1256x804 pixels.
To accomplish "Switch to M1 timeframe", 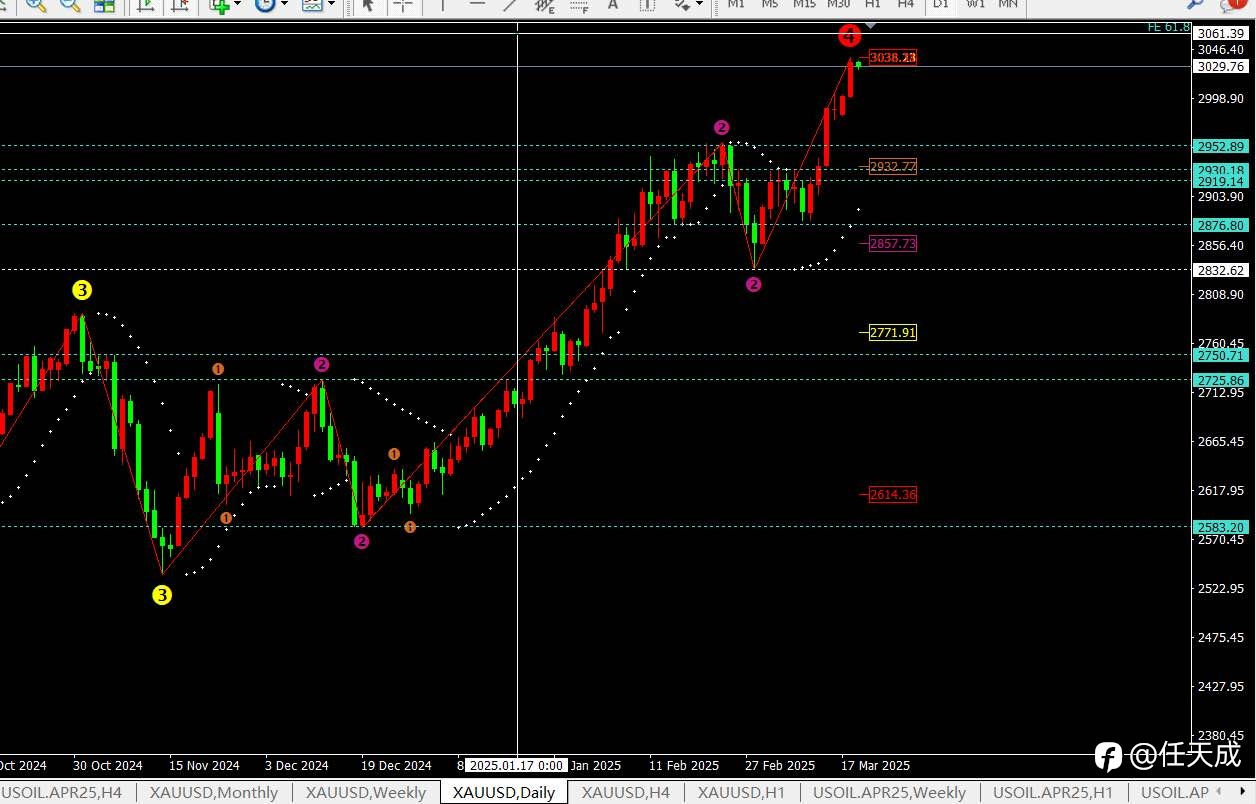I will coord(736,4).
